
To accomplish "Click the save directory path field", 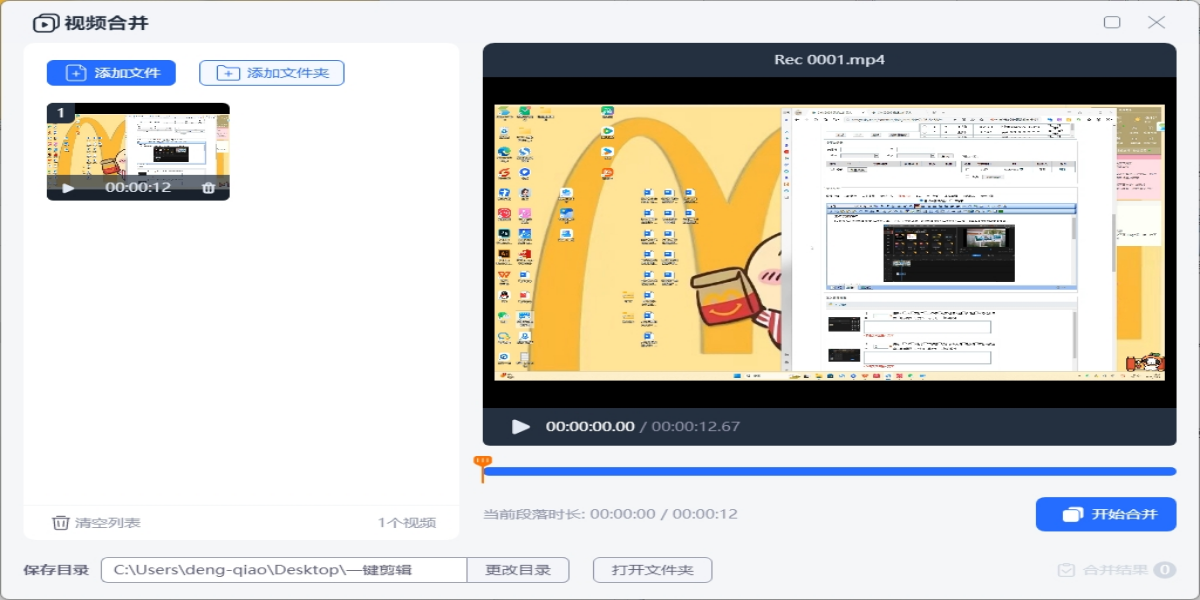I will (x=284, y=570).
